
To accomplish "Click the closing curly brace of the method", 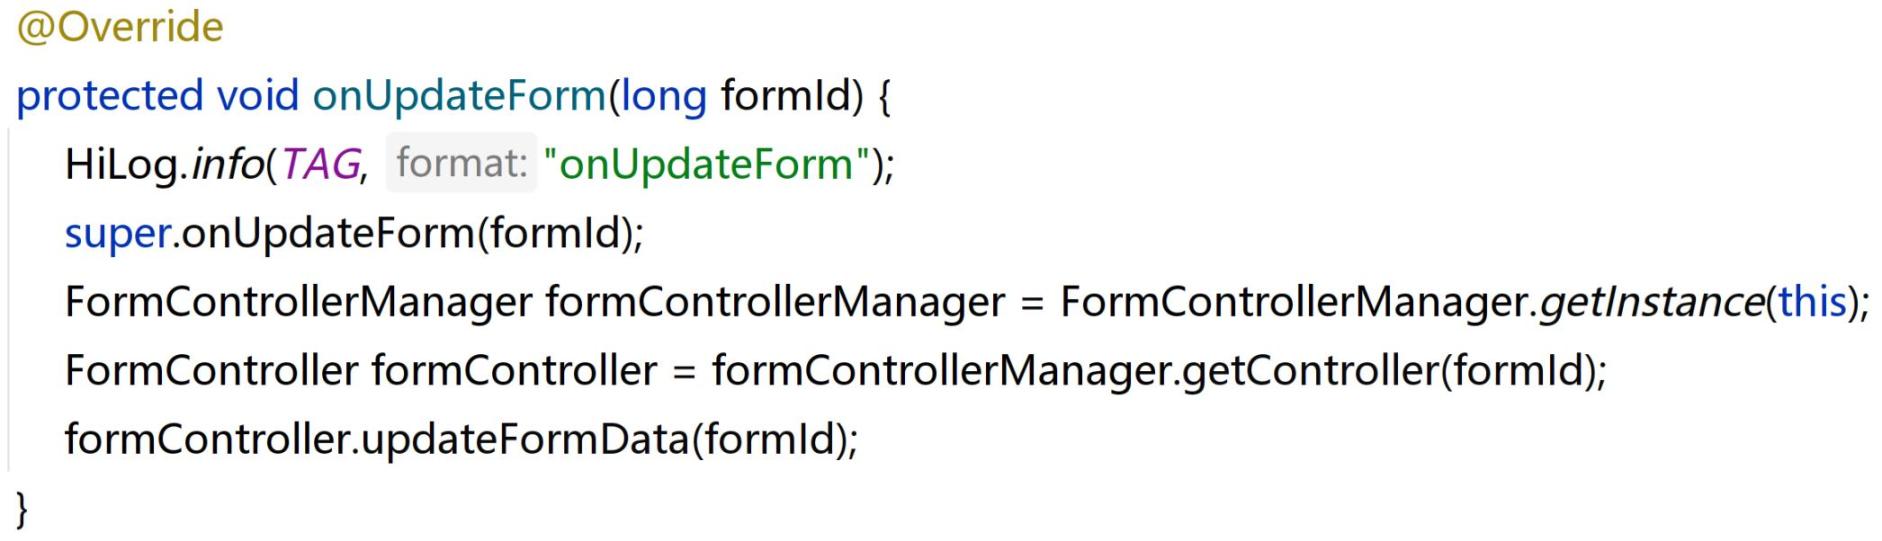I will 22,508.
